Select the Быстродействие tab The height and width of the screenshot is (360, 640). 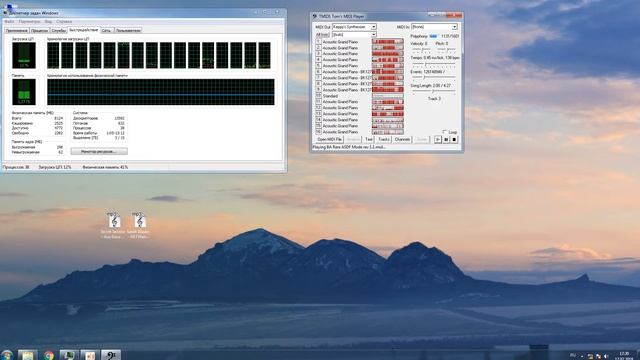tap(84, 30)
